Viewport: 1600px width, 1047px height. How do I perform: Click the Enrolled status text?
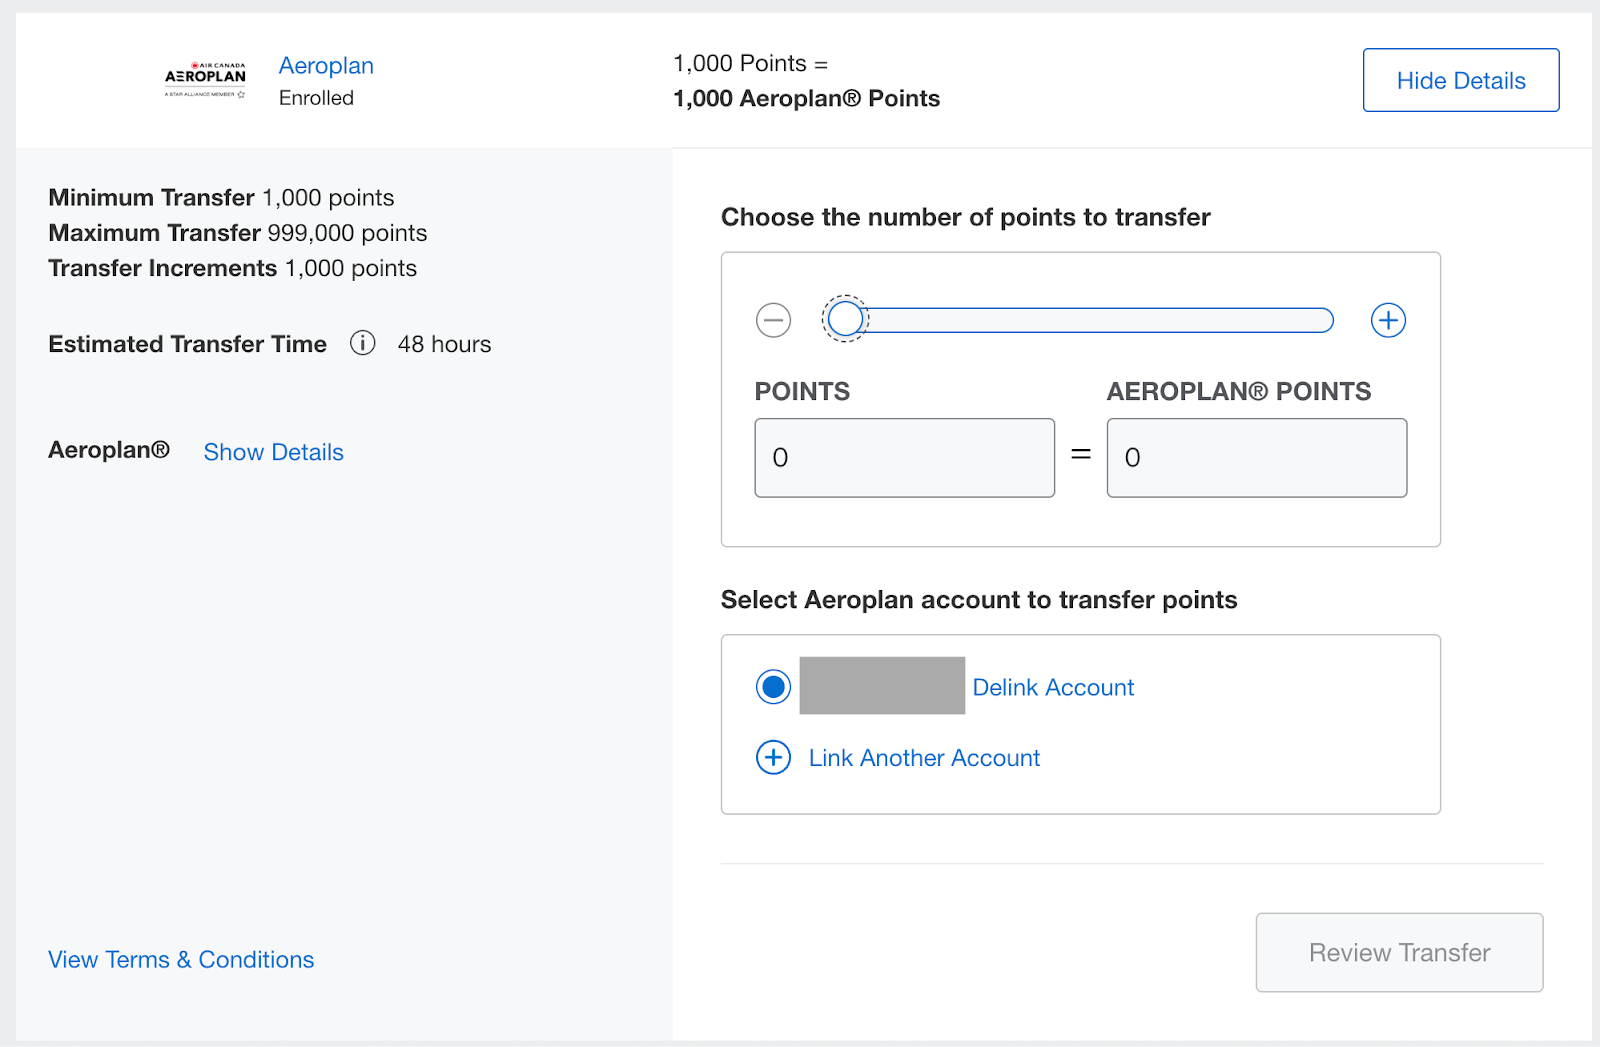point(316,98)
